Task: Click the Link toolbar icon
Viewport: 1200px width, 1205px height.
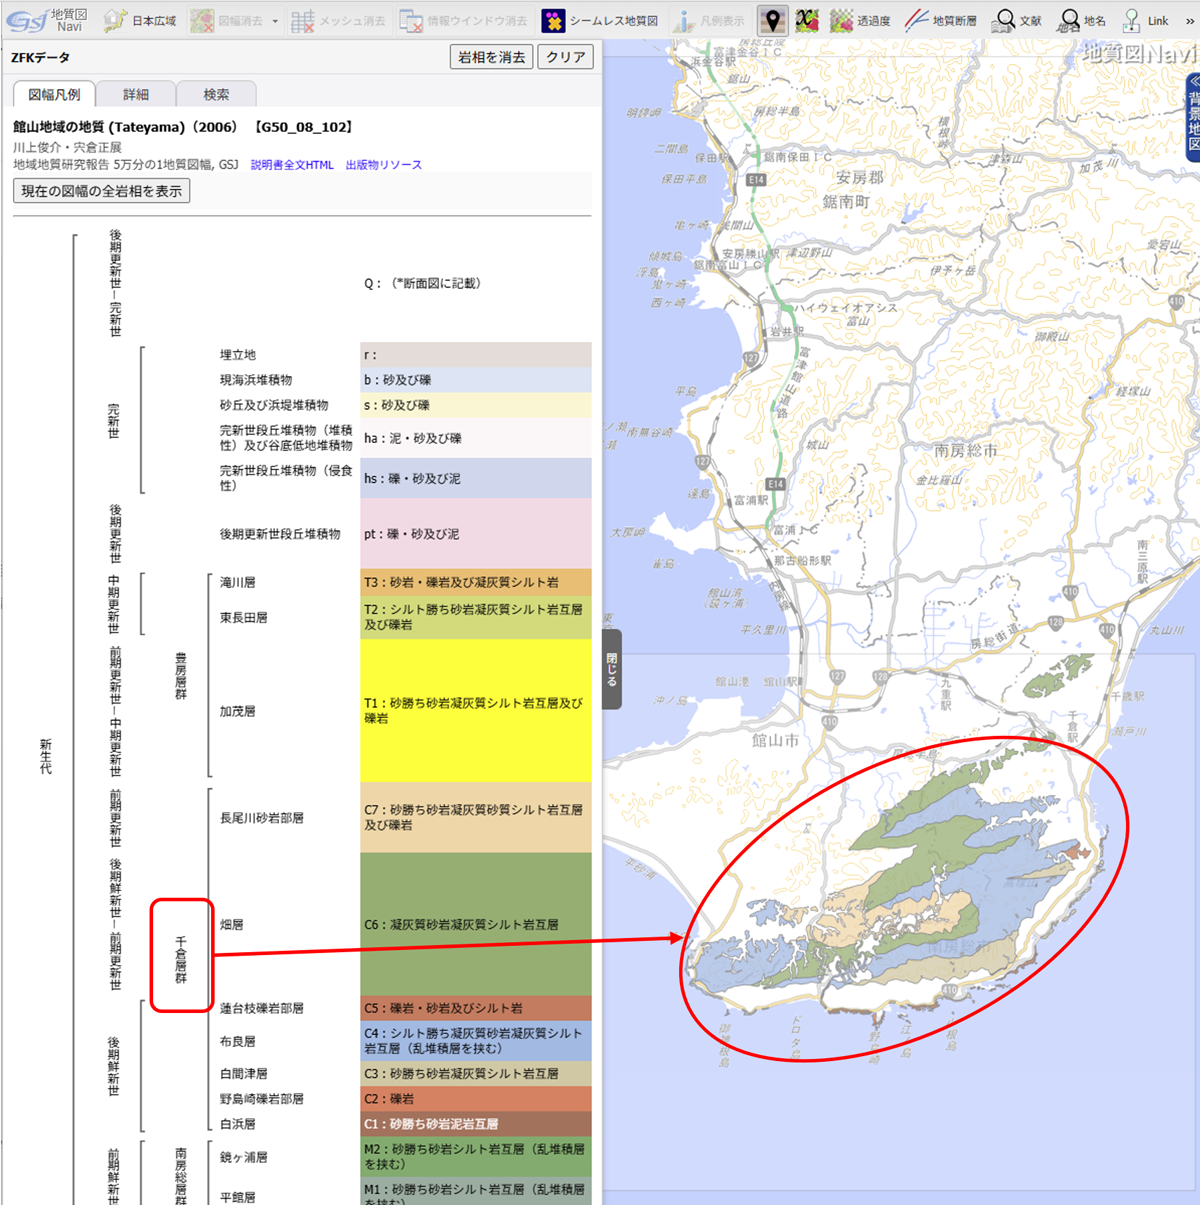Action: [1145, 20]
